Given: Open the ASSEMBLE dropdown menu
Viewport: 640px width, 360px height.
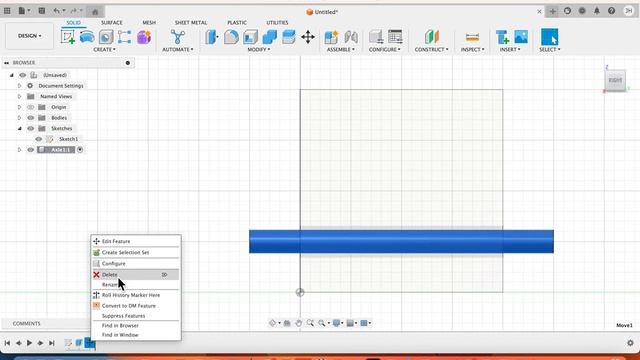Looking at the screenshot, I should [340, 49].
